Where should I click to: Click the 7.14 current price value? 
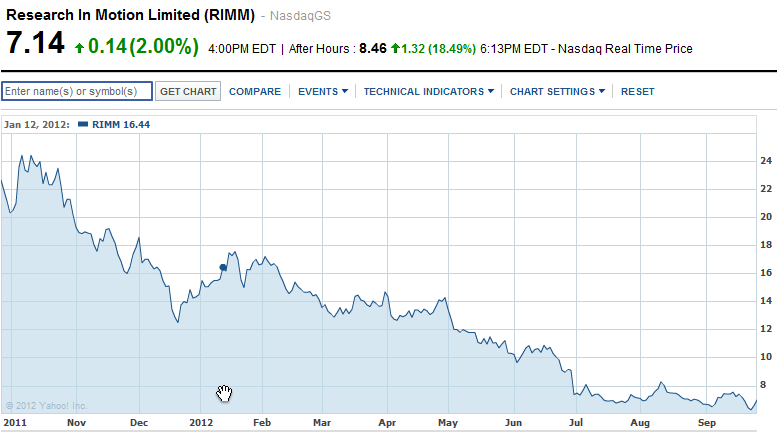click(36, 43)
